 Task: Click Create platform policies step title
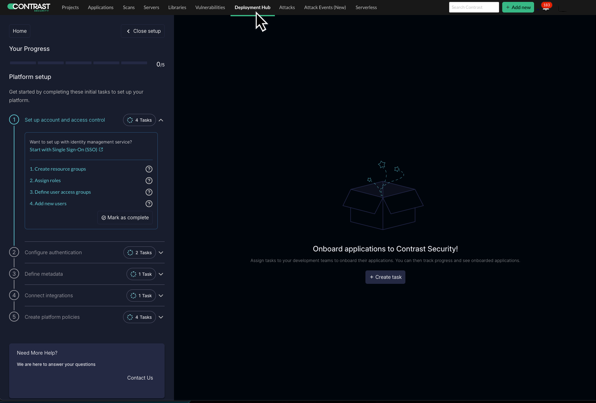click(x=52, y=317)
